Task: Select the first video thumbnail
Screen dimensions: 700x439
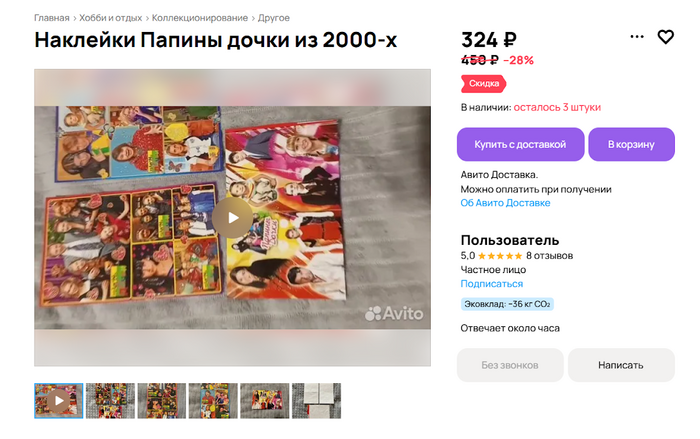Action: pyautogui.click(x=58, y=401)
